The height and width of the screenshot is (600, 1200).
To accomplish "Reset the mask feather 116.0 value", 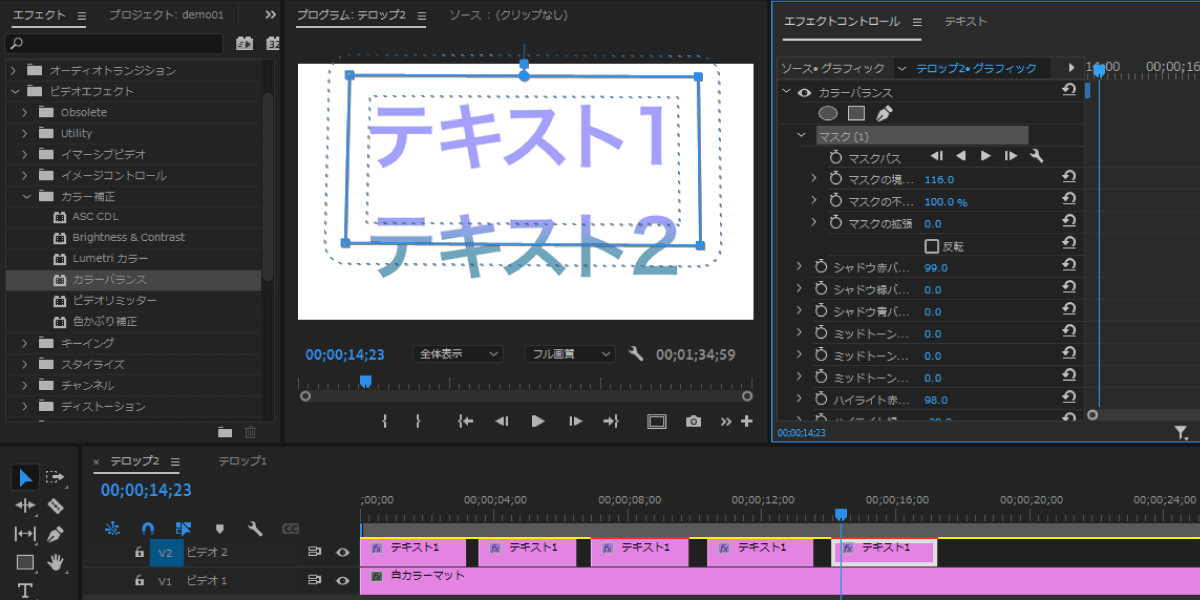I will click(1069, 178).
